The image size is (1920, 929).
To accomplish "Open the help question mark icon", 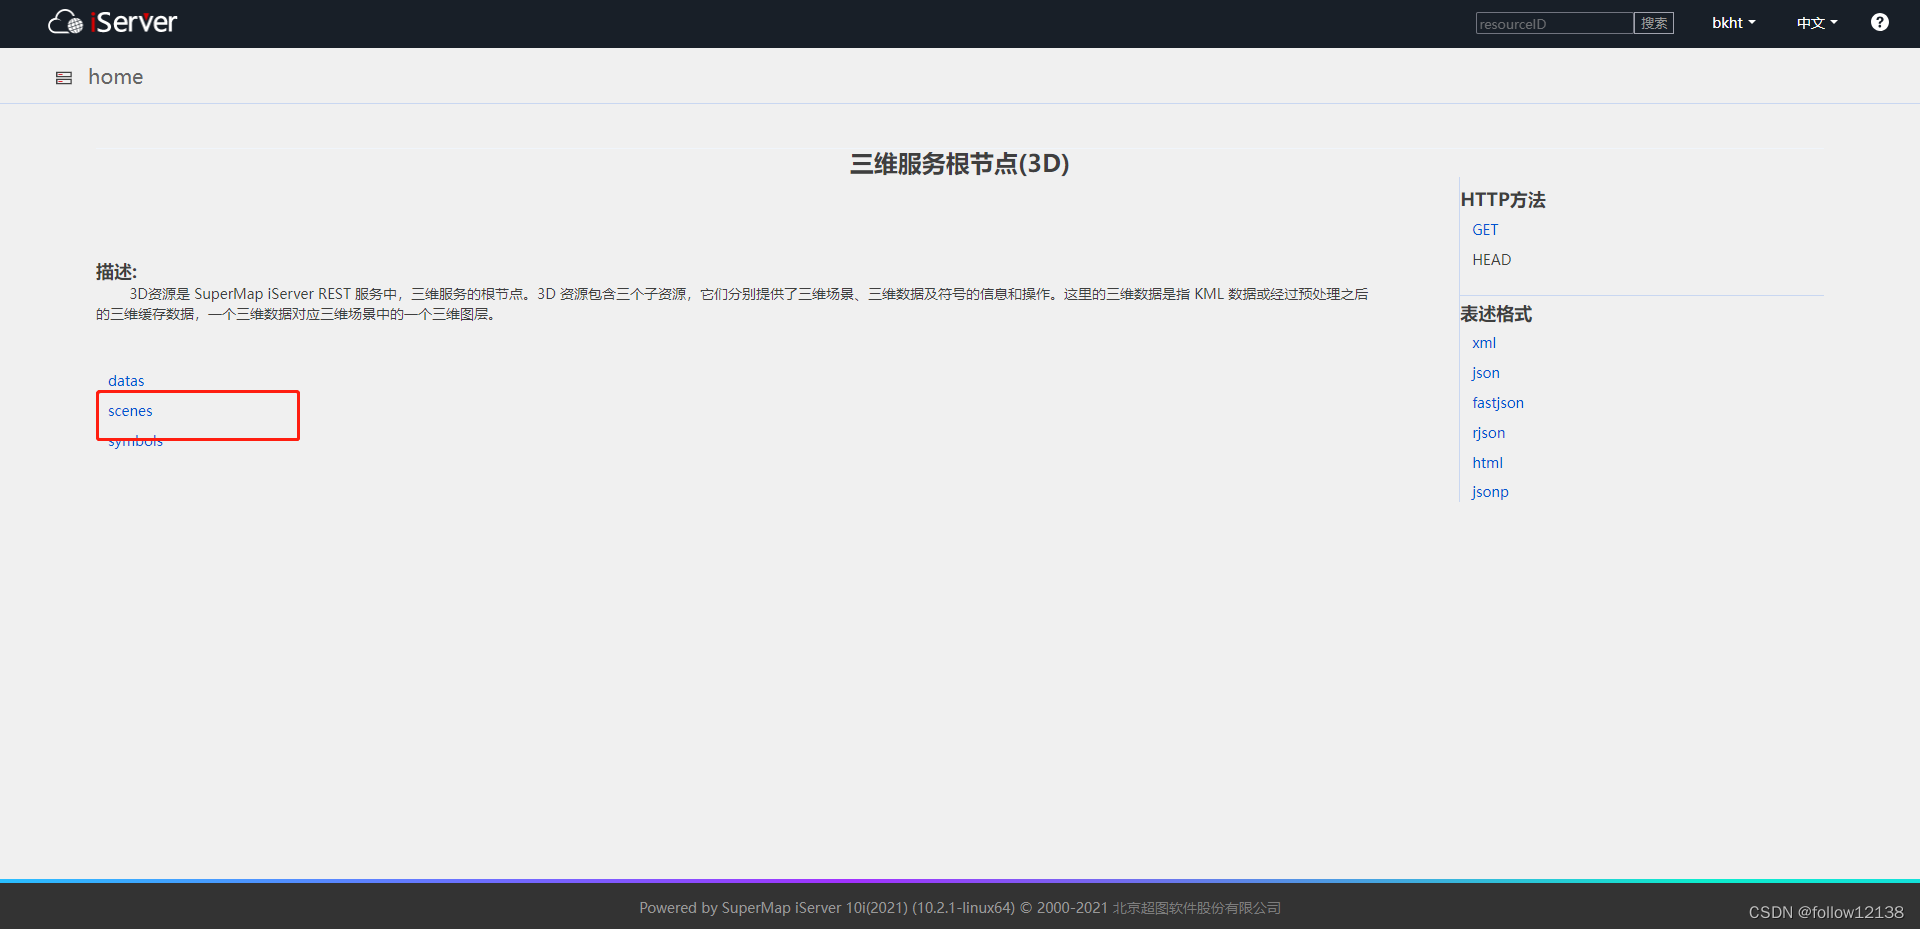I will (1879, 22).
